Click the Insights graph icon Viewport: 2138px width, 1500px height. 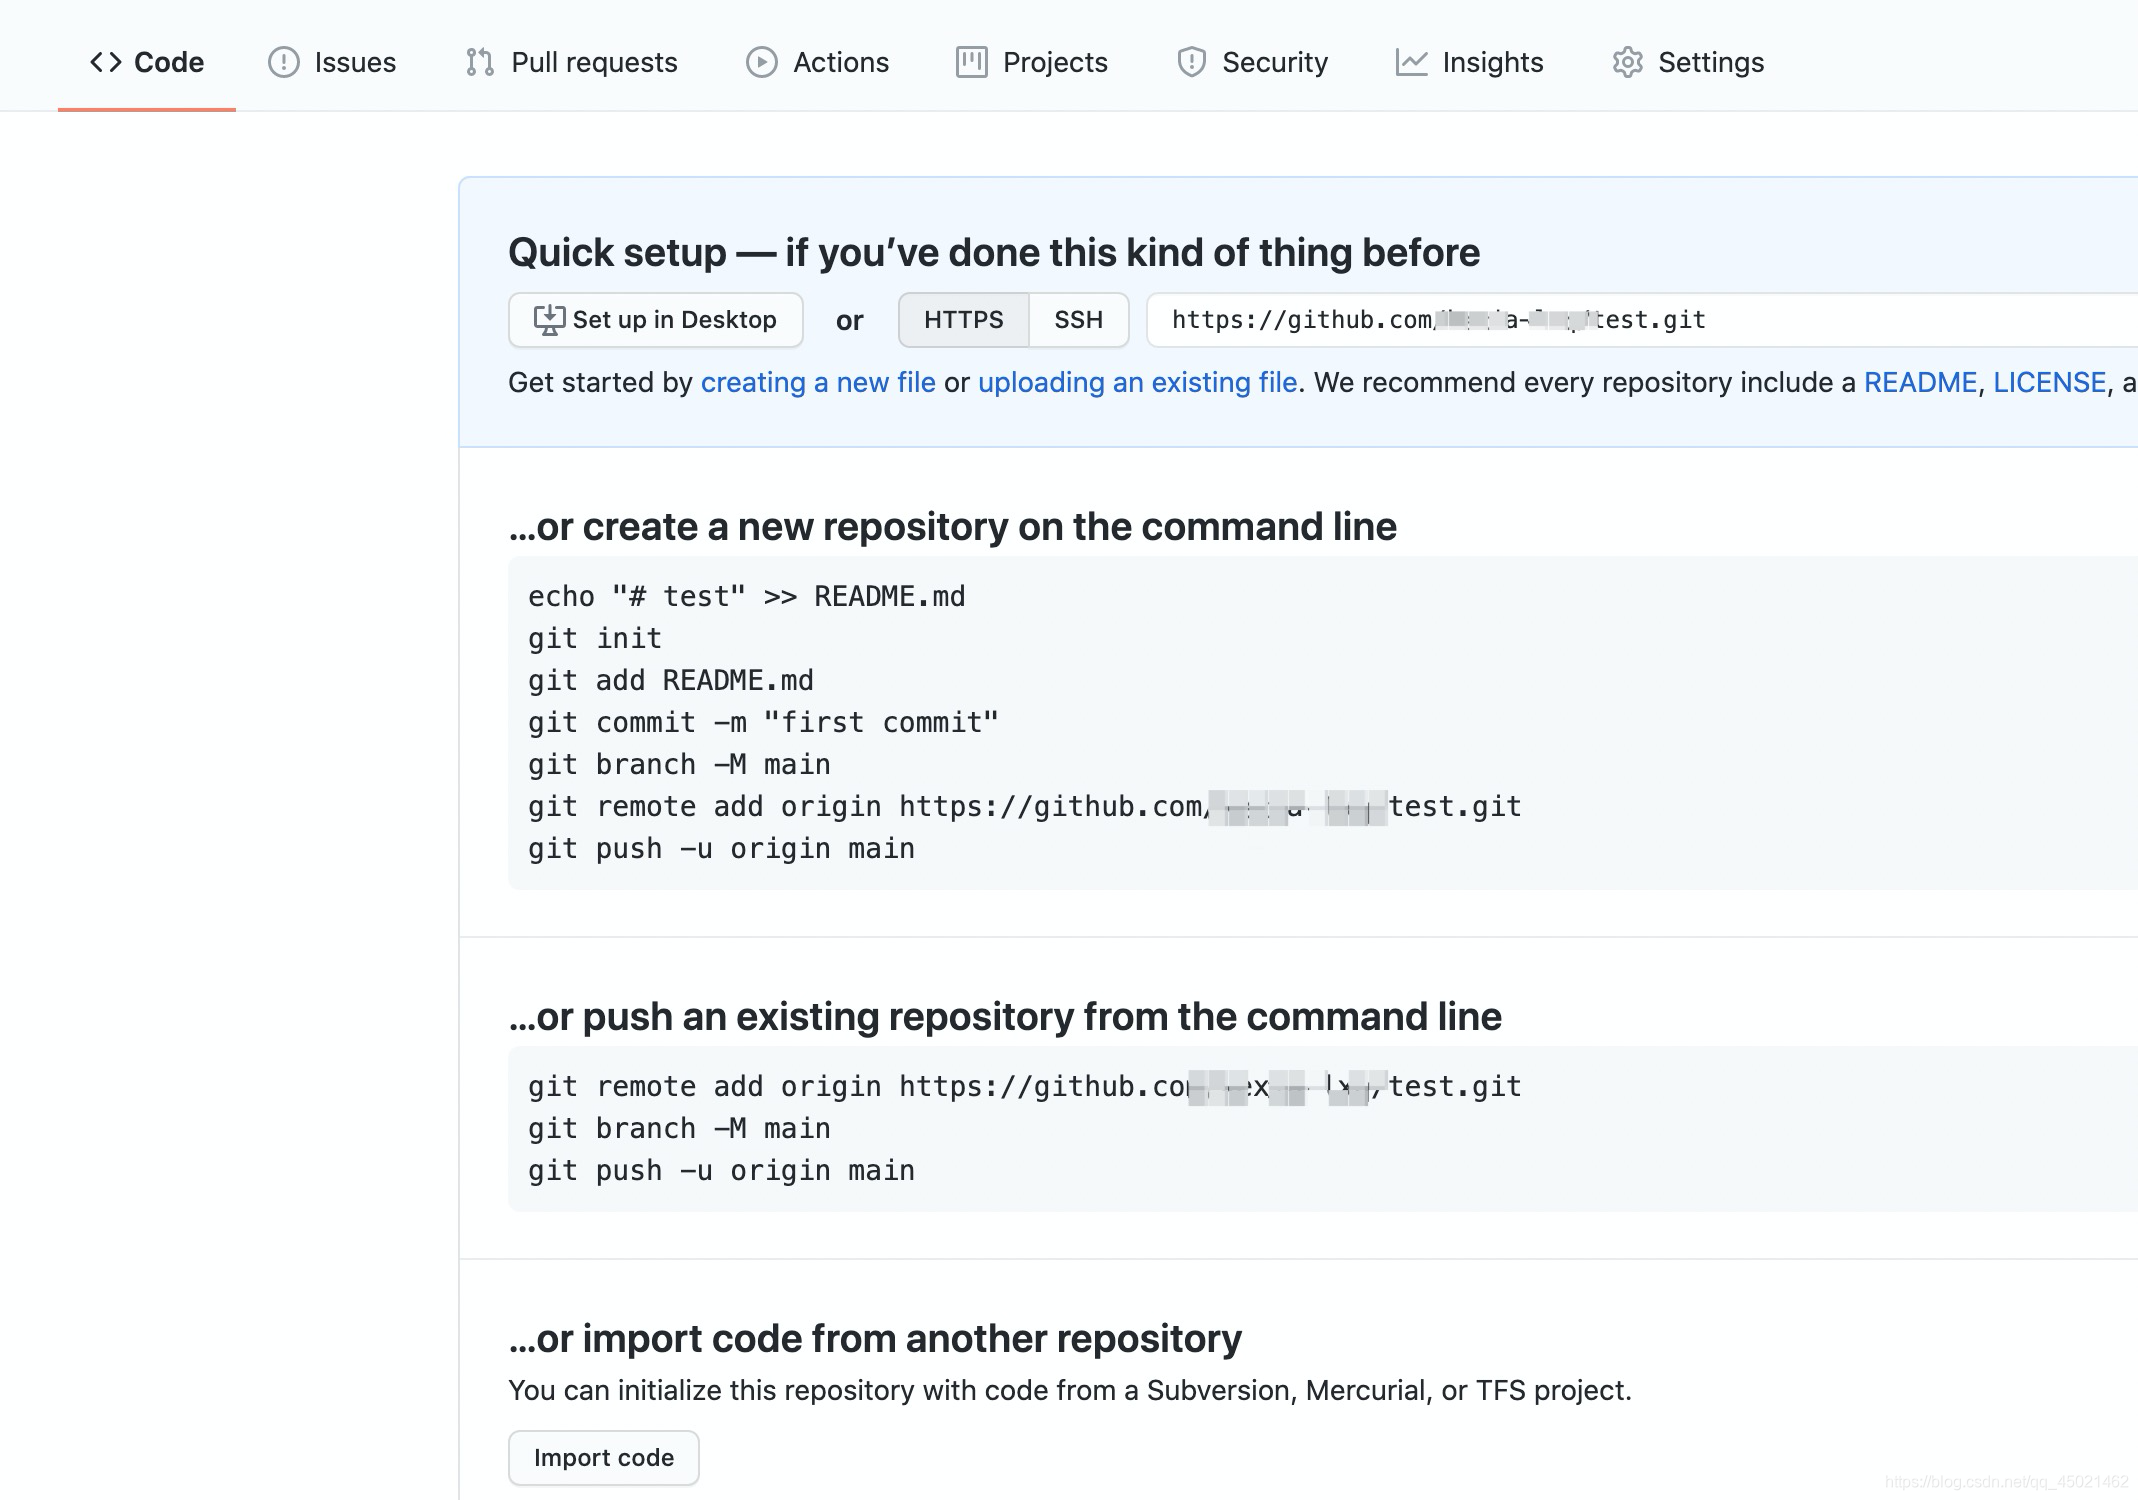click(x=1412, y=62)
